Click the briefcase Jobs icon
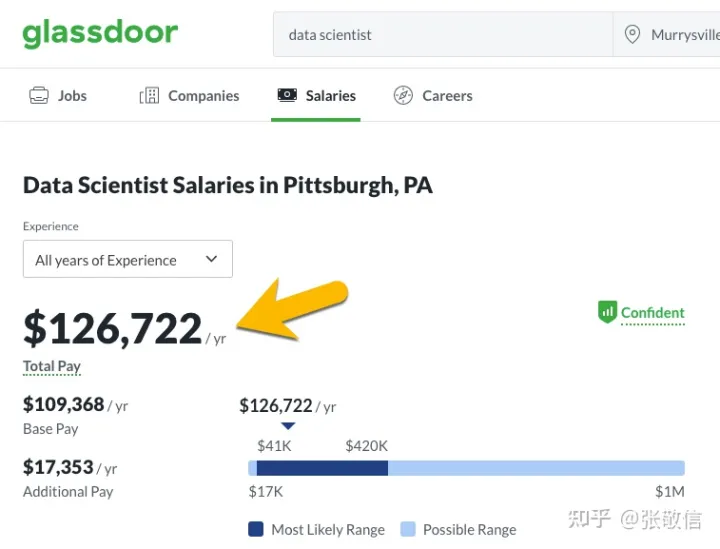The height and width of the screenshot is (549, 720). tap(39, 95)
